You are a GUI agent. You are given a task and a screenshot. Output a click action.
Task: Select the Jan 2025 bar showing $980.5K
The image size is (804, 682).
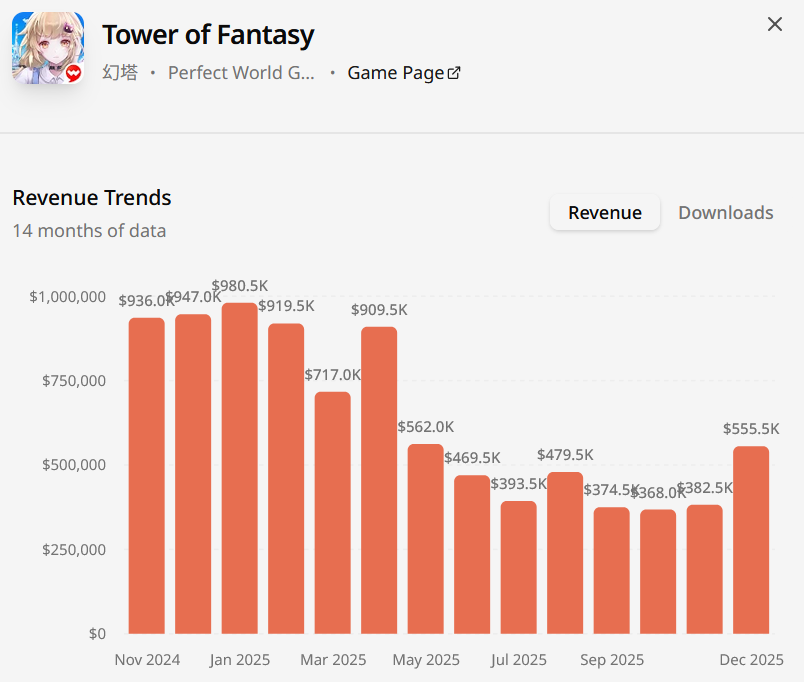click(240, 468)
